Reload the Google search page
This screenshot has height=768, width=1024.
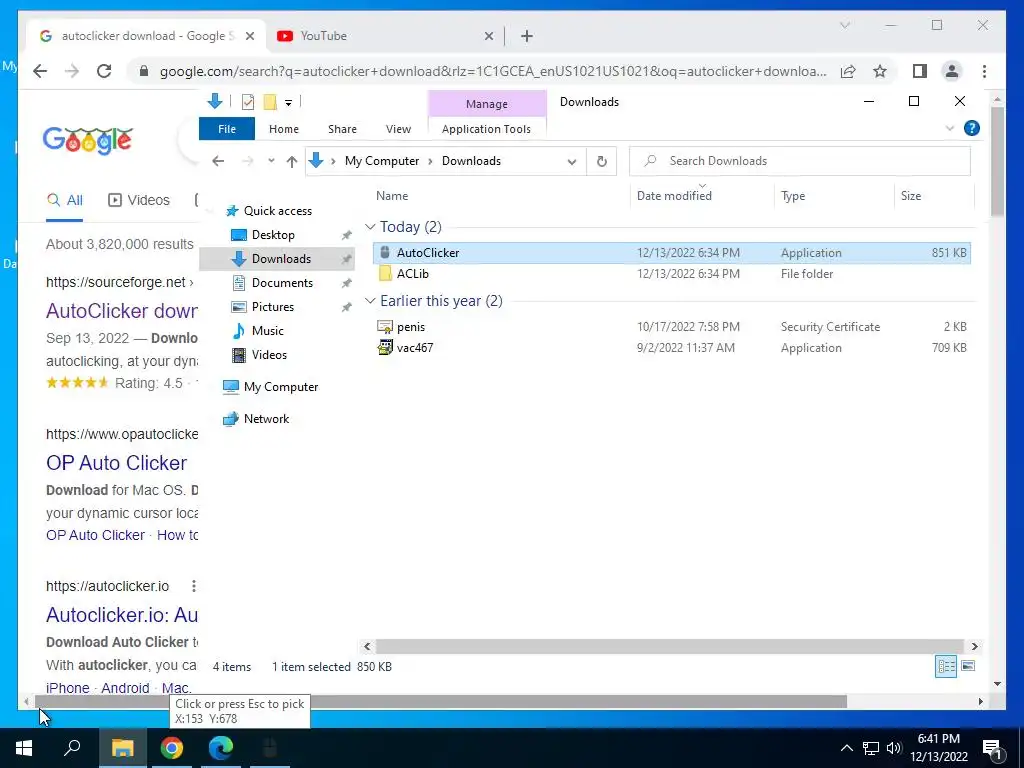tap(104, 71)
